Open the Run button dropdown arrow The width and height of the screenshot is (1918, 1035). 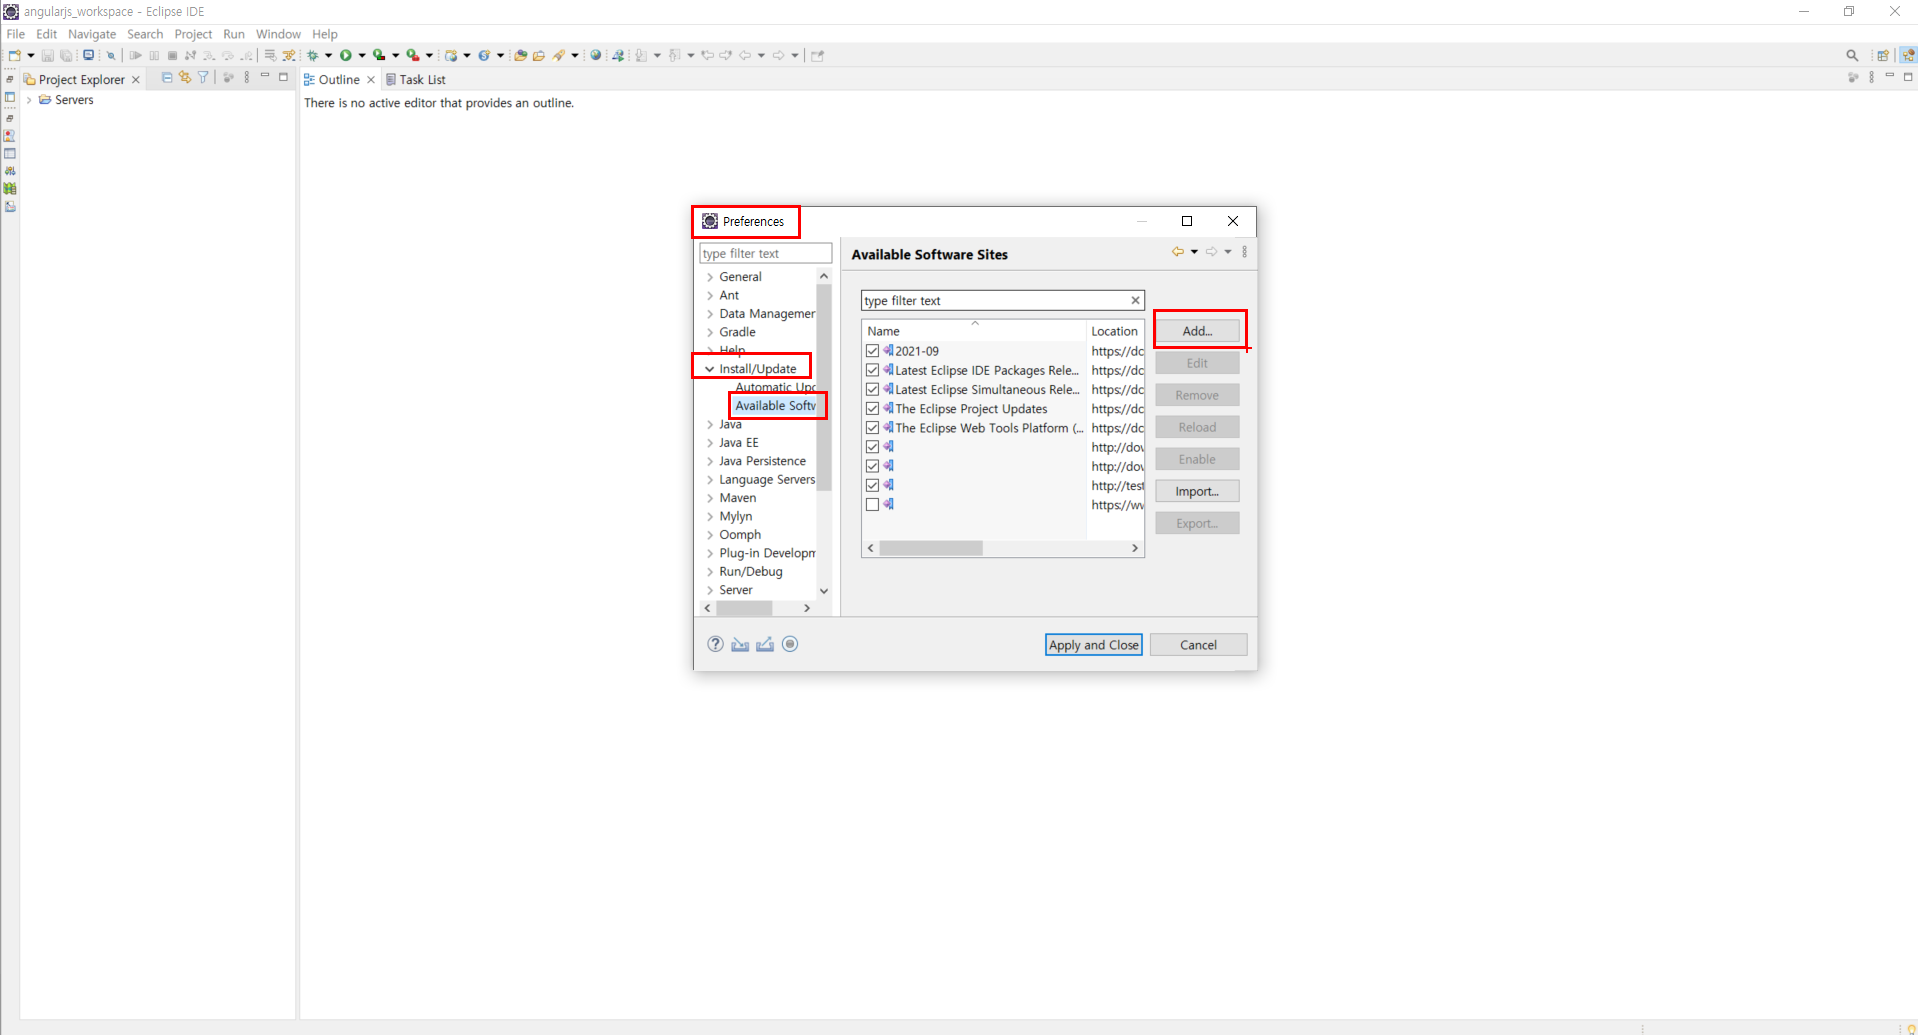click(362, 56)
